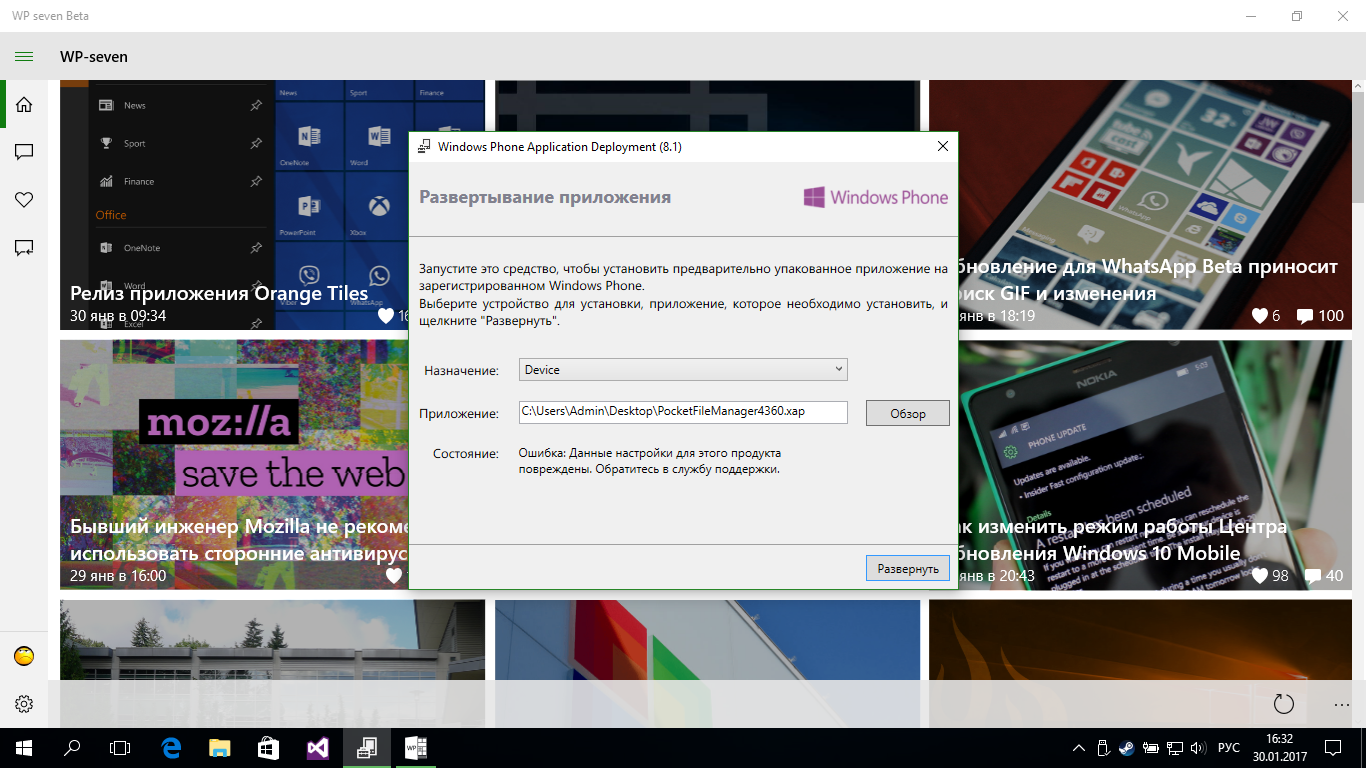Switch to Visual Studio on taskbar
The width and height of the screenshot is (1366, 768).
(x=317, y=747)
